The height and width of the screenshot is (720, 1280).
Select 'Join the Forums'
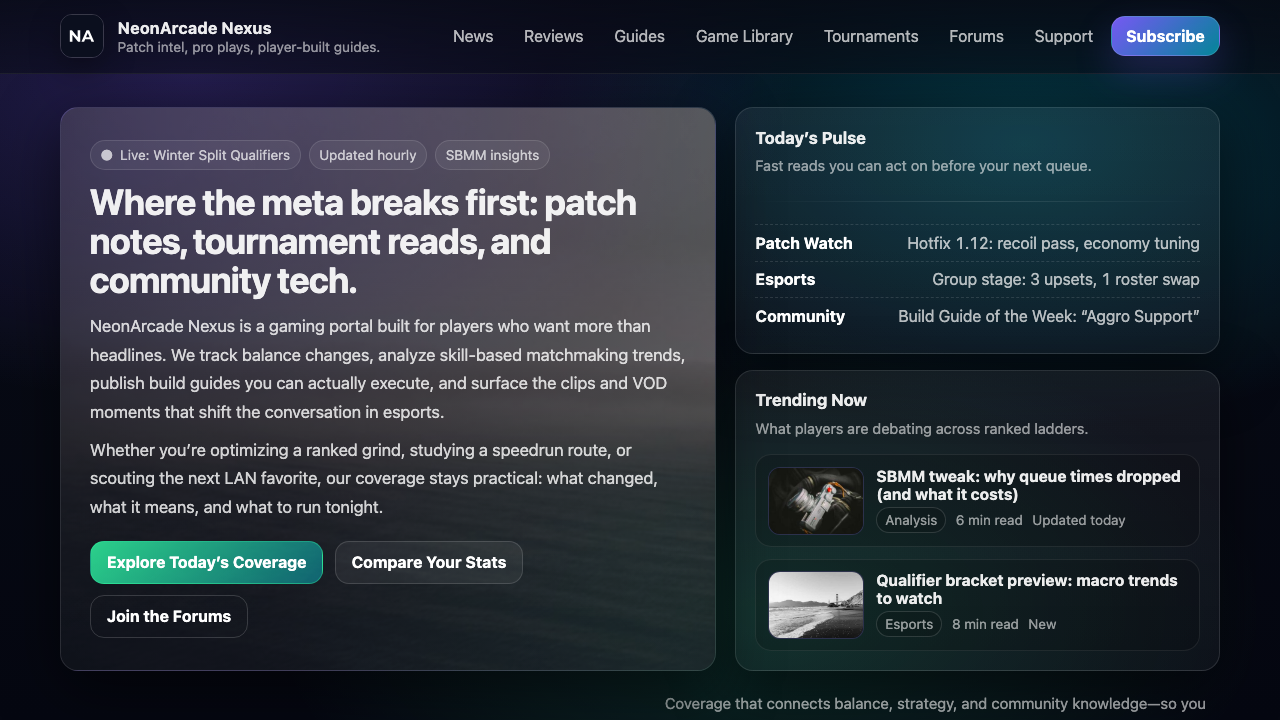click(x=168, y=616)
